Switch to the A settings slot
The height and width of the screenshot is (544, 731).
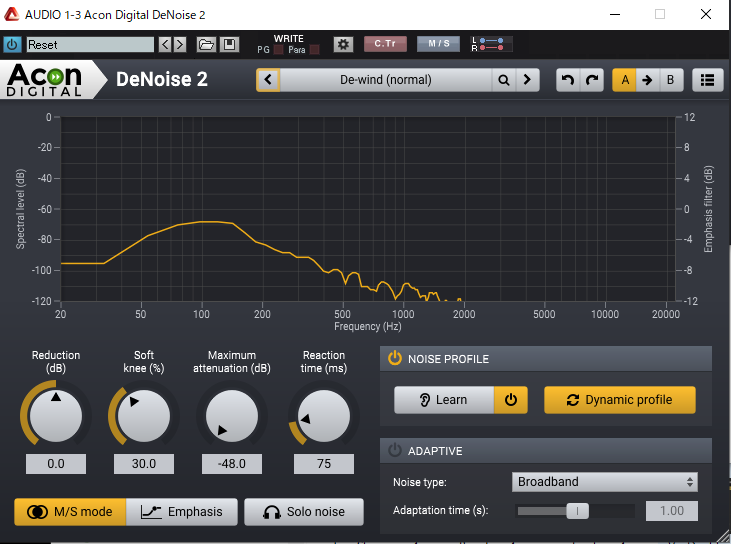(624, 80)
